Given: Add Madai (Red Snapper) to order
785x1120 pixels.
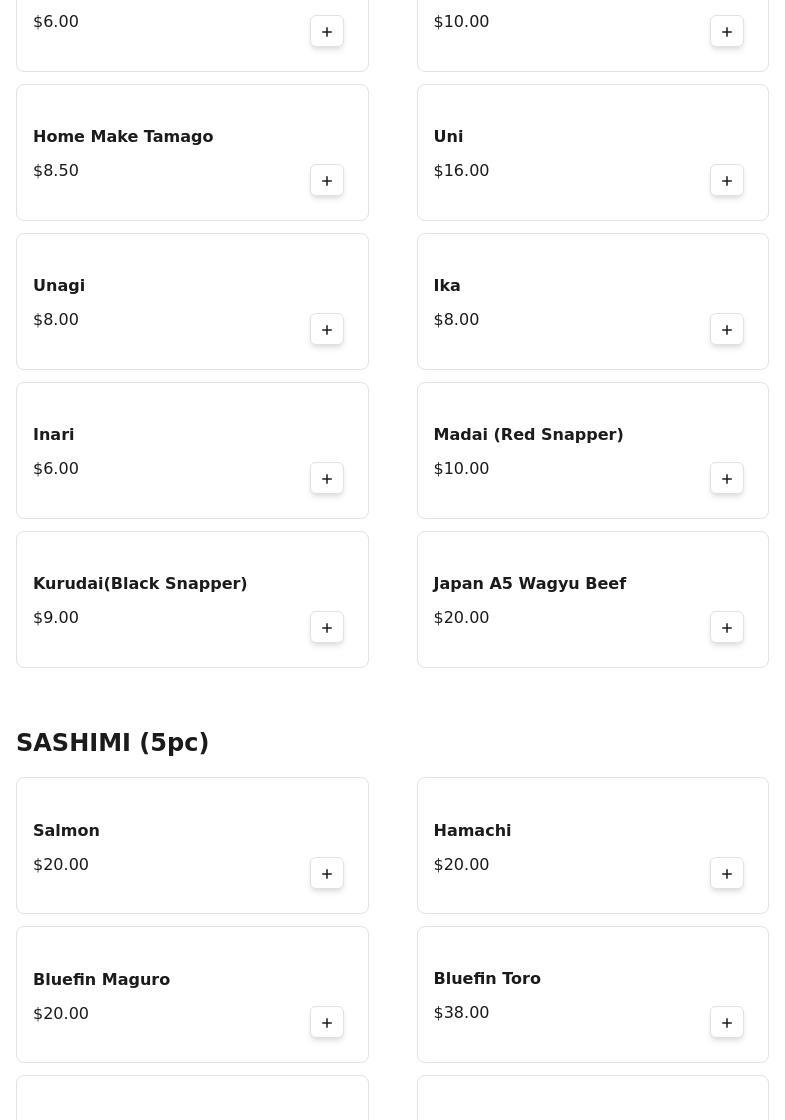Looking at the screenshot, I should (x=727, y=479).
